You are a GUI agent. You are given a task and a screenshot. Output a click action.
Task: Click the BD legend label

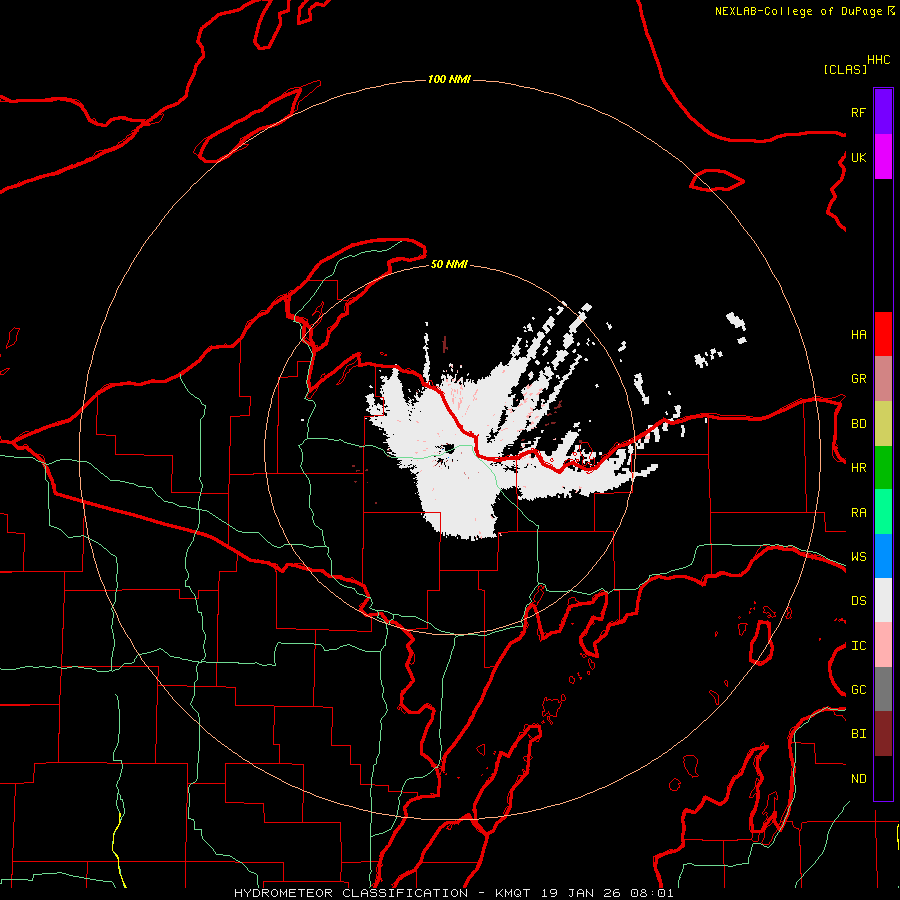click(858, 424)
